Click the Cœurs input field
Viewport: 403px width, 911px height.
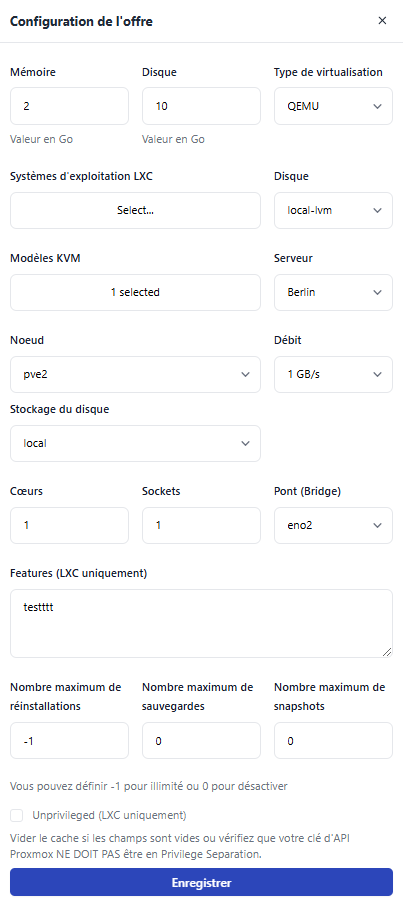point(69,525)
